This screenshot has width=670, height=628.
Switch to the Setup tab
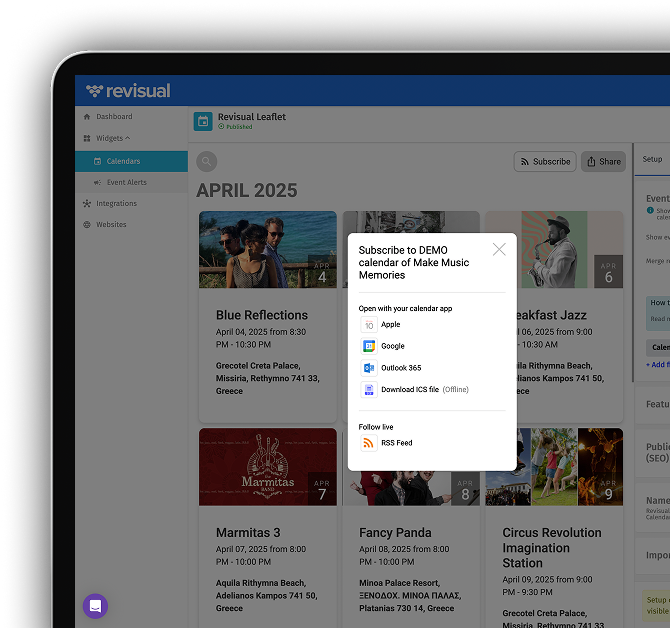pos(652,159)
